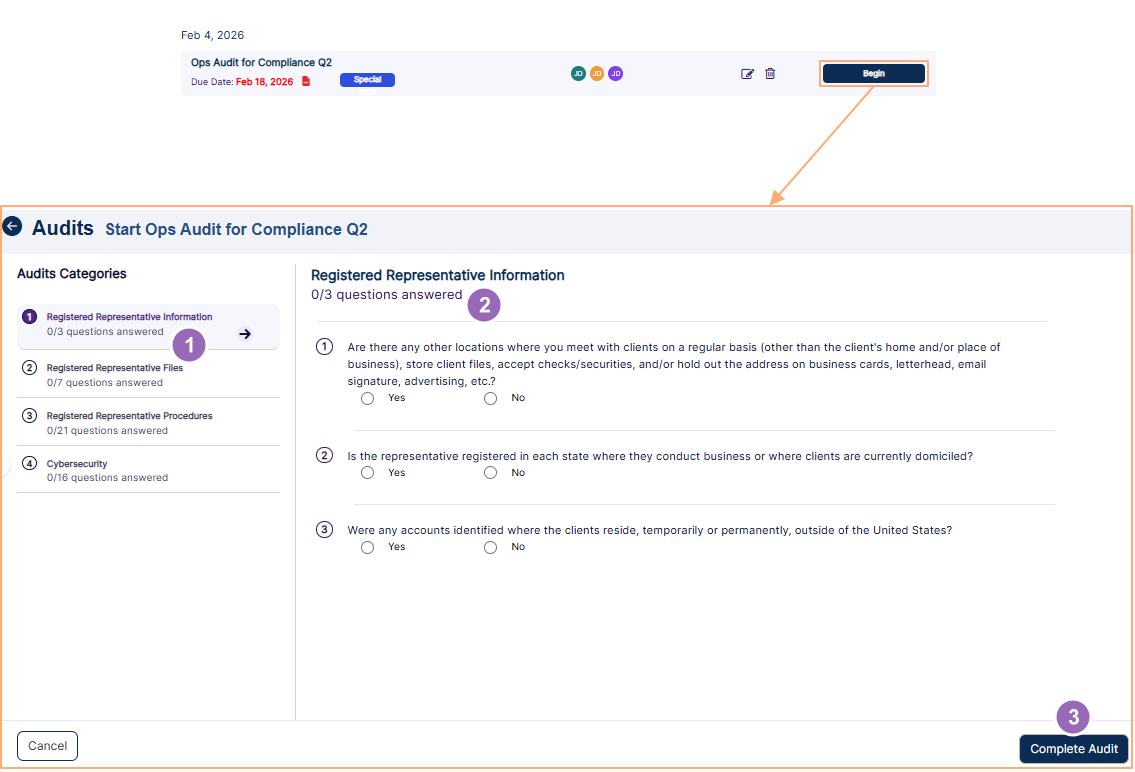Click the purple JD avatar icon
1135x772 pixels.
pyautogui.click(x=615, y=73)
